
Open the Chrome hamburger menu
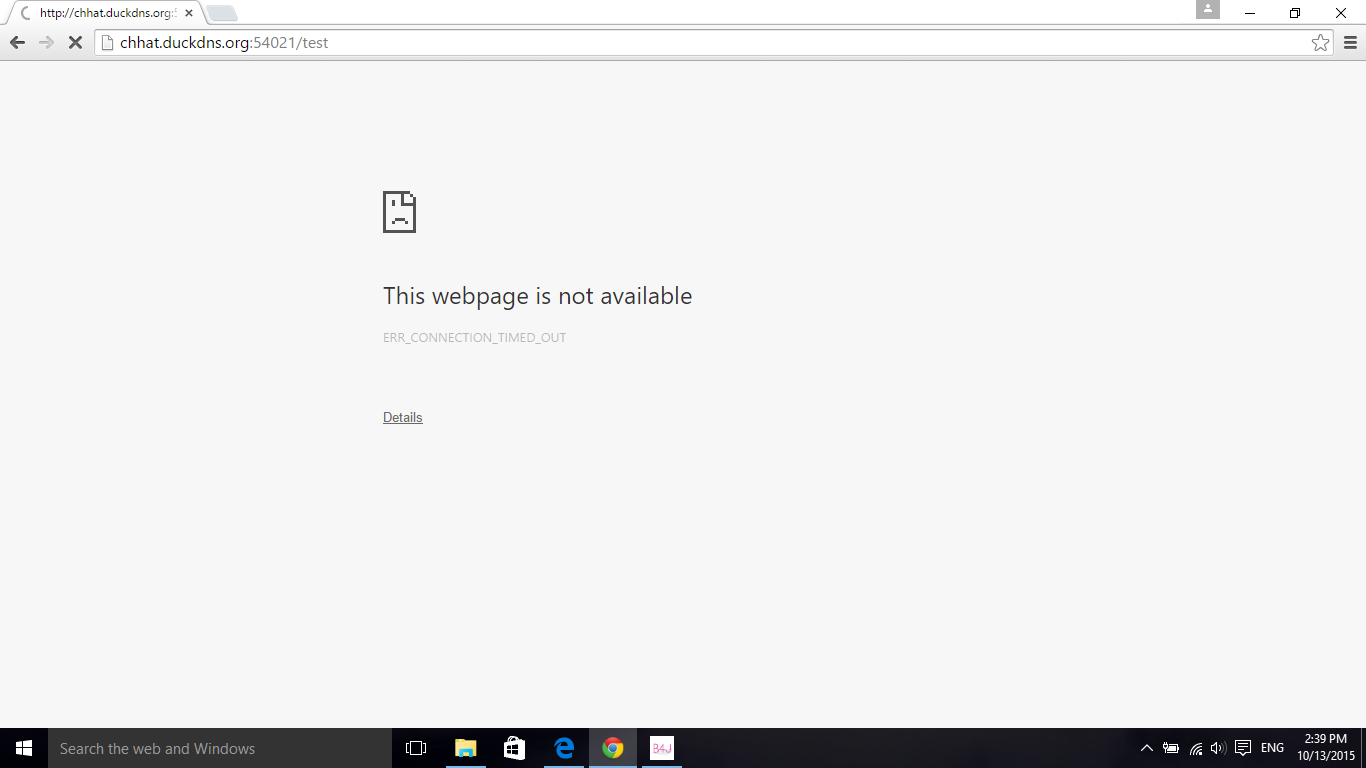click(x=1351, y=43)
